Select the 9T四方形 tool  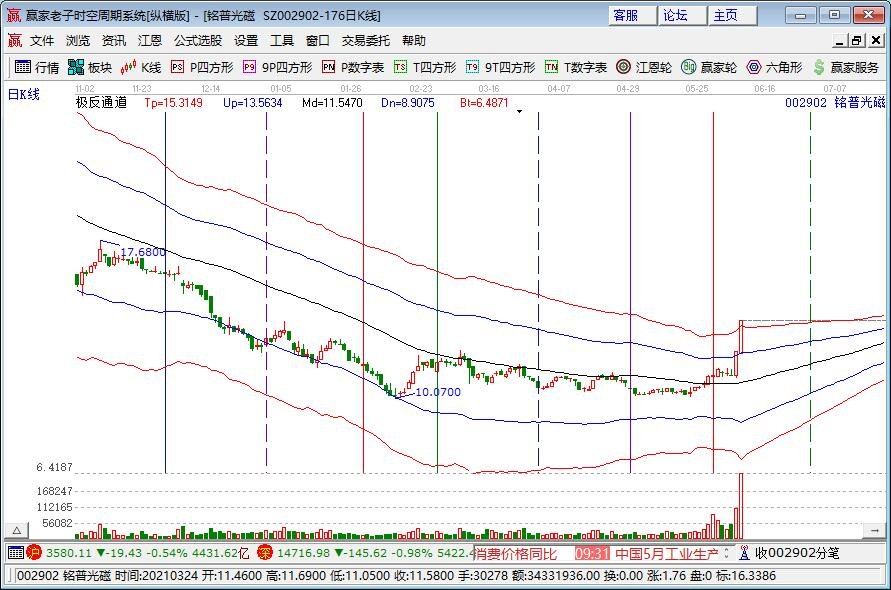click(x=501, y=67)
